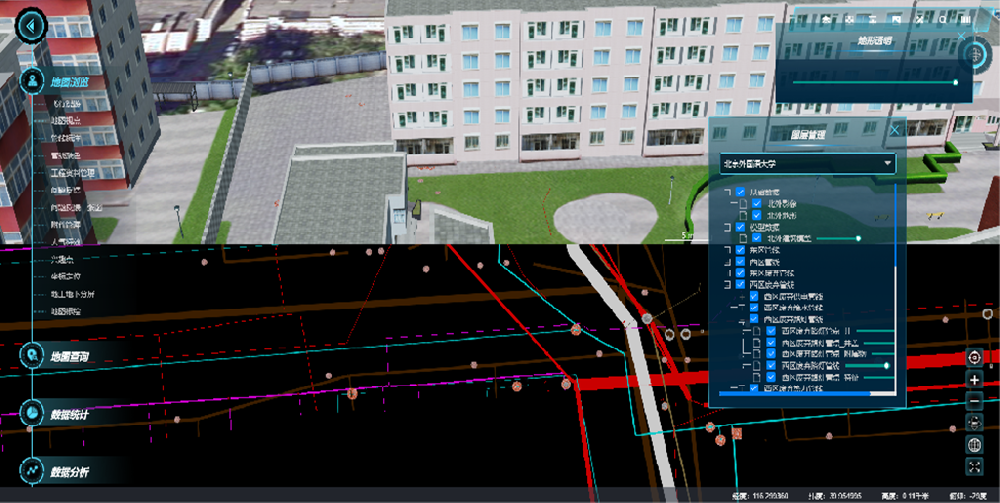Collapse the 西区综合管线 tree node

point(727,284)
